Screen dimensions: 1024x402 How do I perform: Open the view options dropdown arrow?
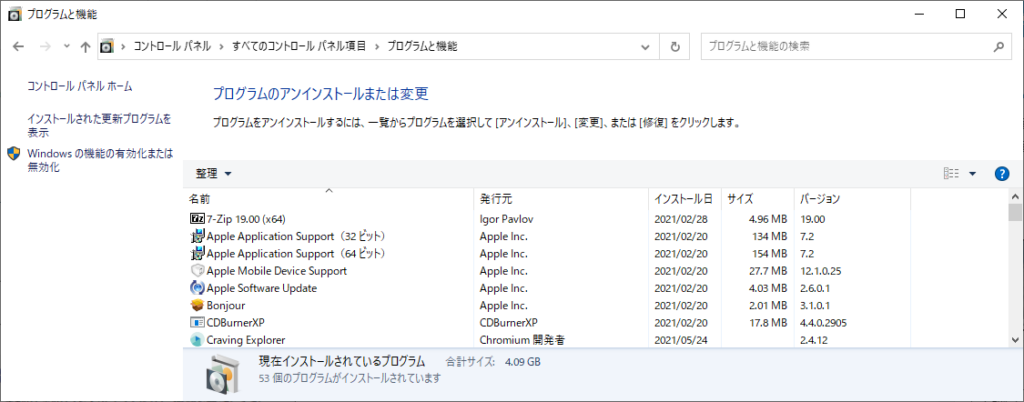click(972, 174)
